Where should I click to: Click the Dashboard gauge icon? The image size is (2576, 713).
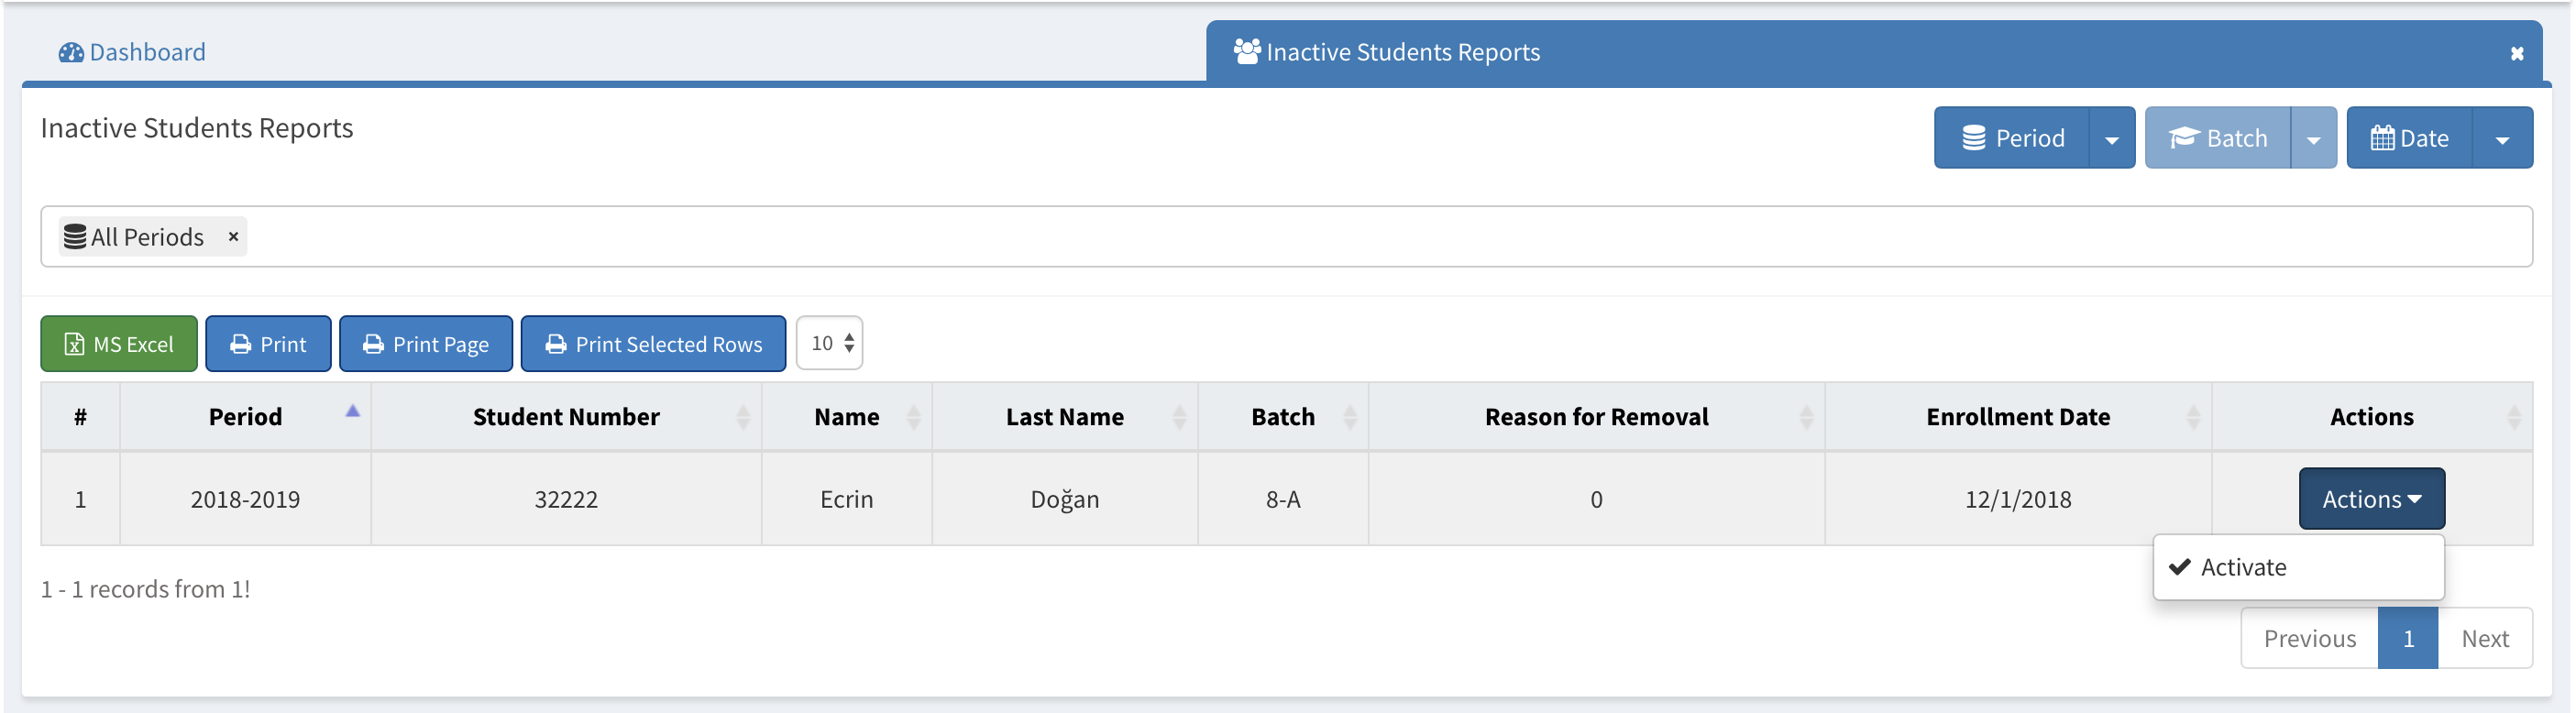(x=70, y=53)
